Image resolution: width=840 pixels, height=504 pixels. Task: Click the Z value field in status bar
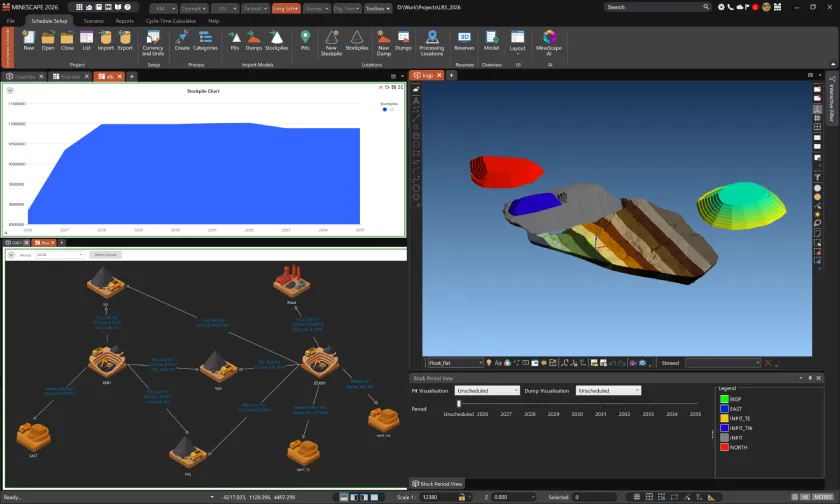pyautogui.click(x=514, y=497)
